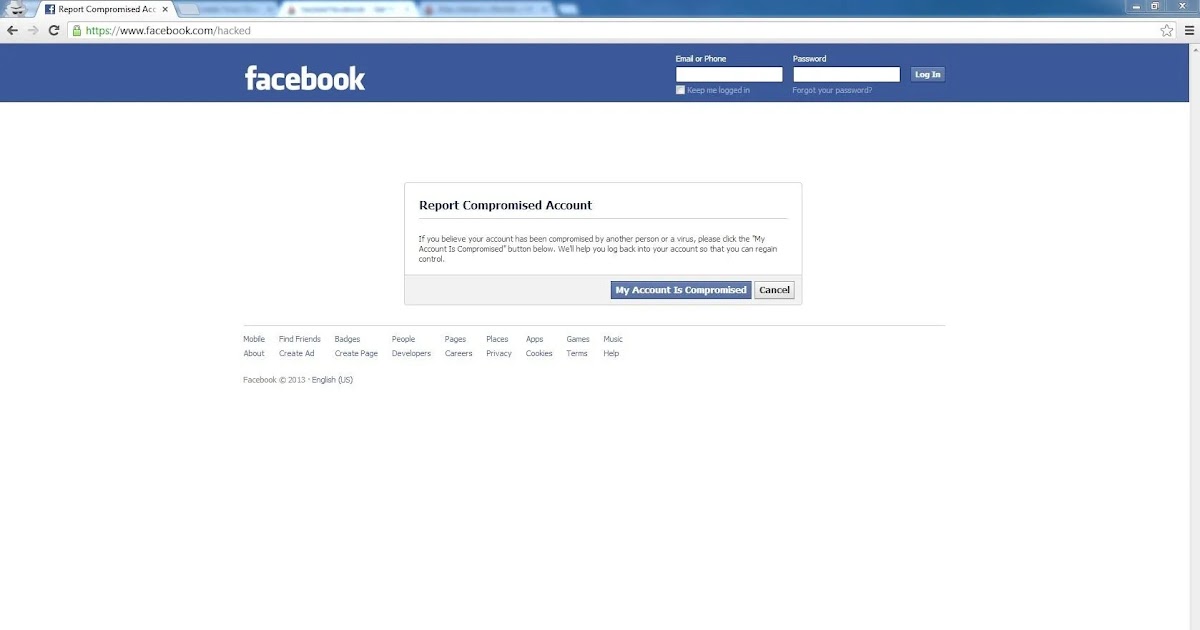Focus the Password field
The height and width of the screenshot is (630, 1200).
pos(847,74)
